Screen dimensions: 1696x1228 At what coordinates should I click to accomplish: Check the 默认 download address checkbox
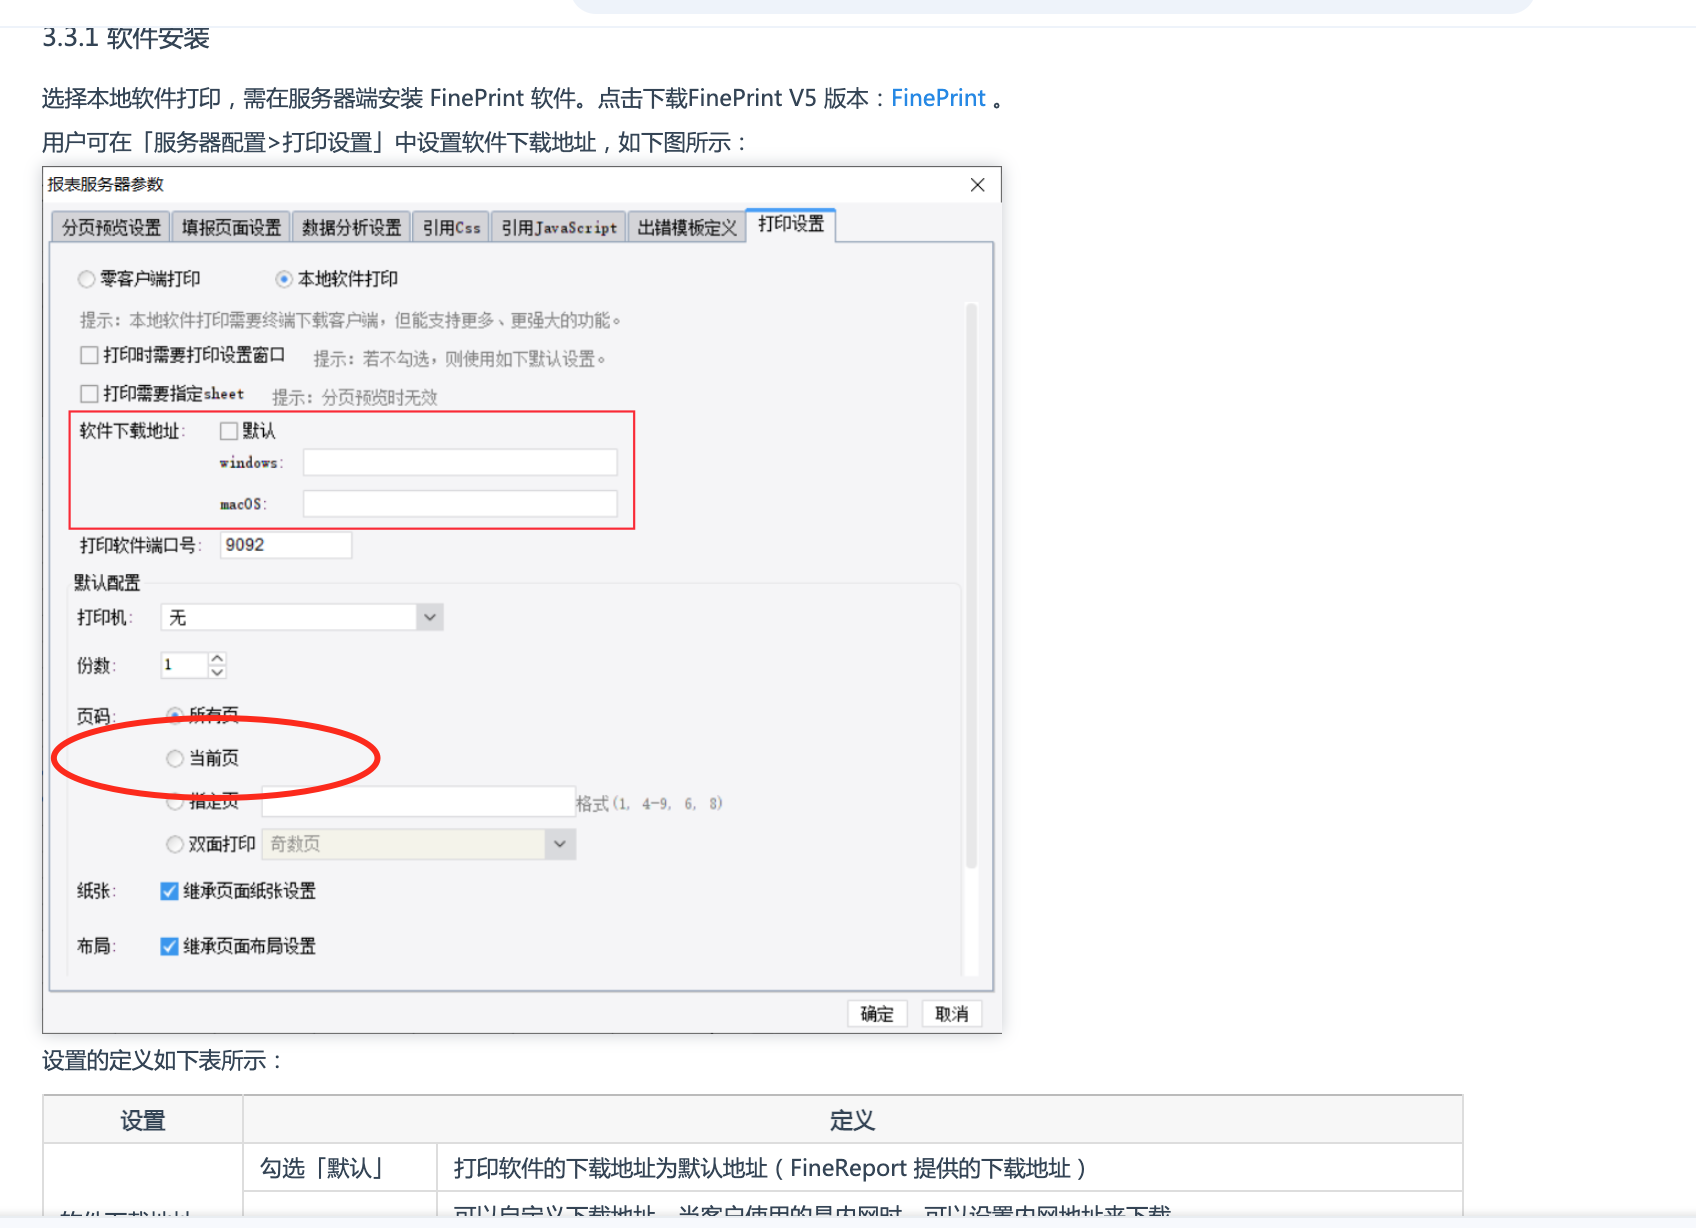[229, 431]
